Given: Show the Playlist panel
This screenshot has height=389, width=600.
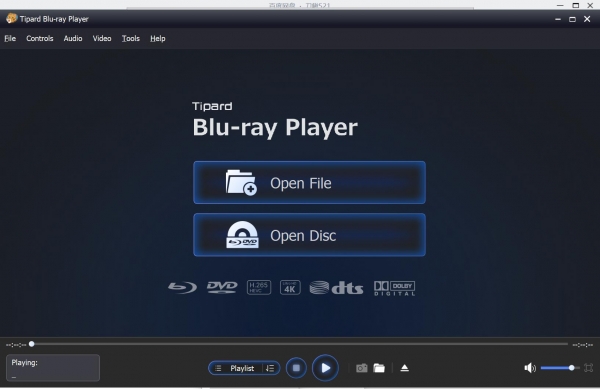Looking at the screenshot, I should [242, 368].
